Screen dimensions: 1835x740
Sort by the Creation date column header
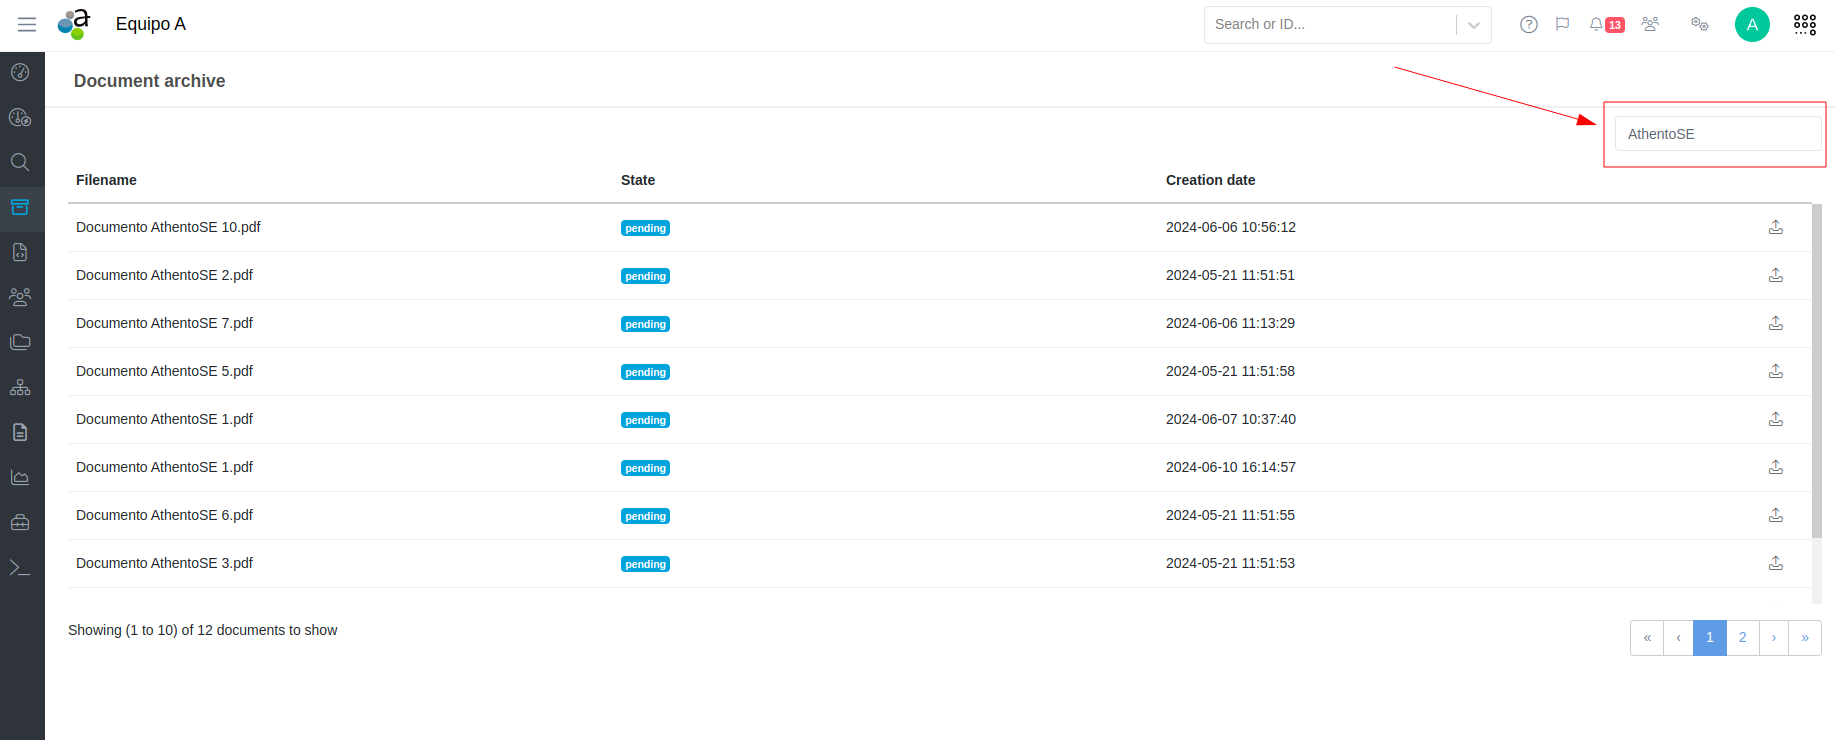pyautogui.click(x=1210, y=180)
